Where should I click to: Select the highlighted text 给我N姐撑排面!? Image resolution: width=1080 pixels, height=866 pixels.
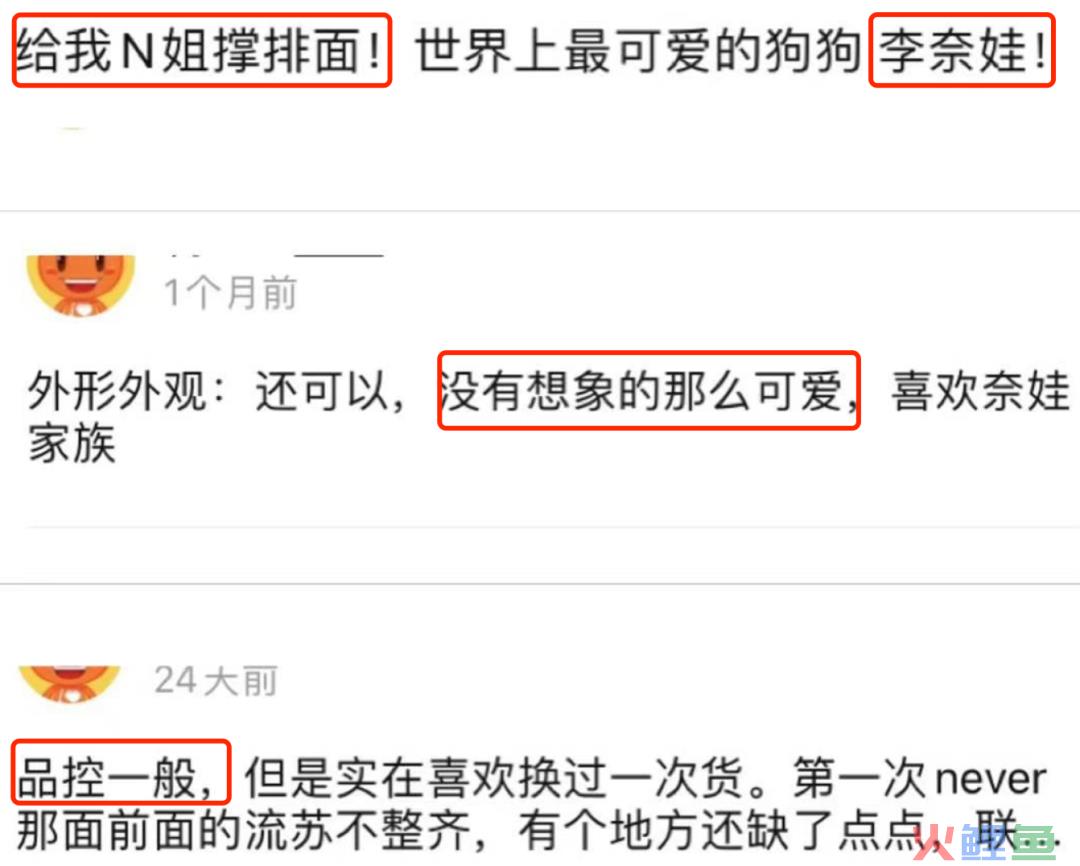(202, 50)
